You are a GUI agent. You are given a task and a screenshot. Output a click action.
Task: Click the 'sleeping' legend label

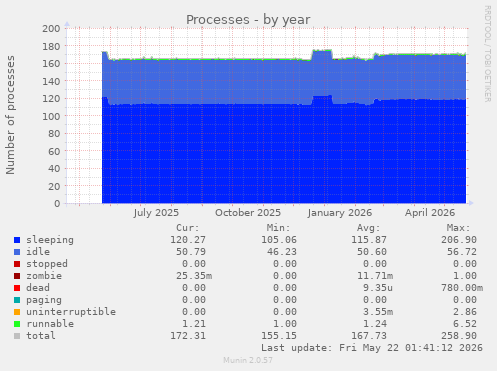point(50,240)
